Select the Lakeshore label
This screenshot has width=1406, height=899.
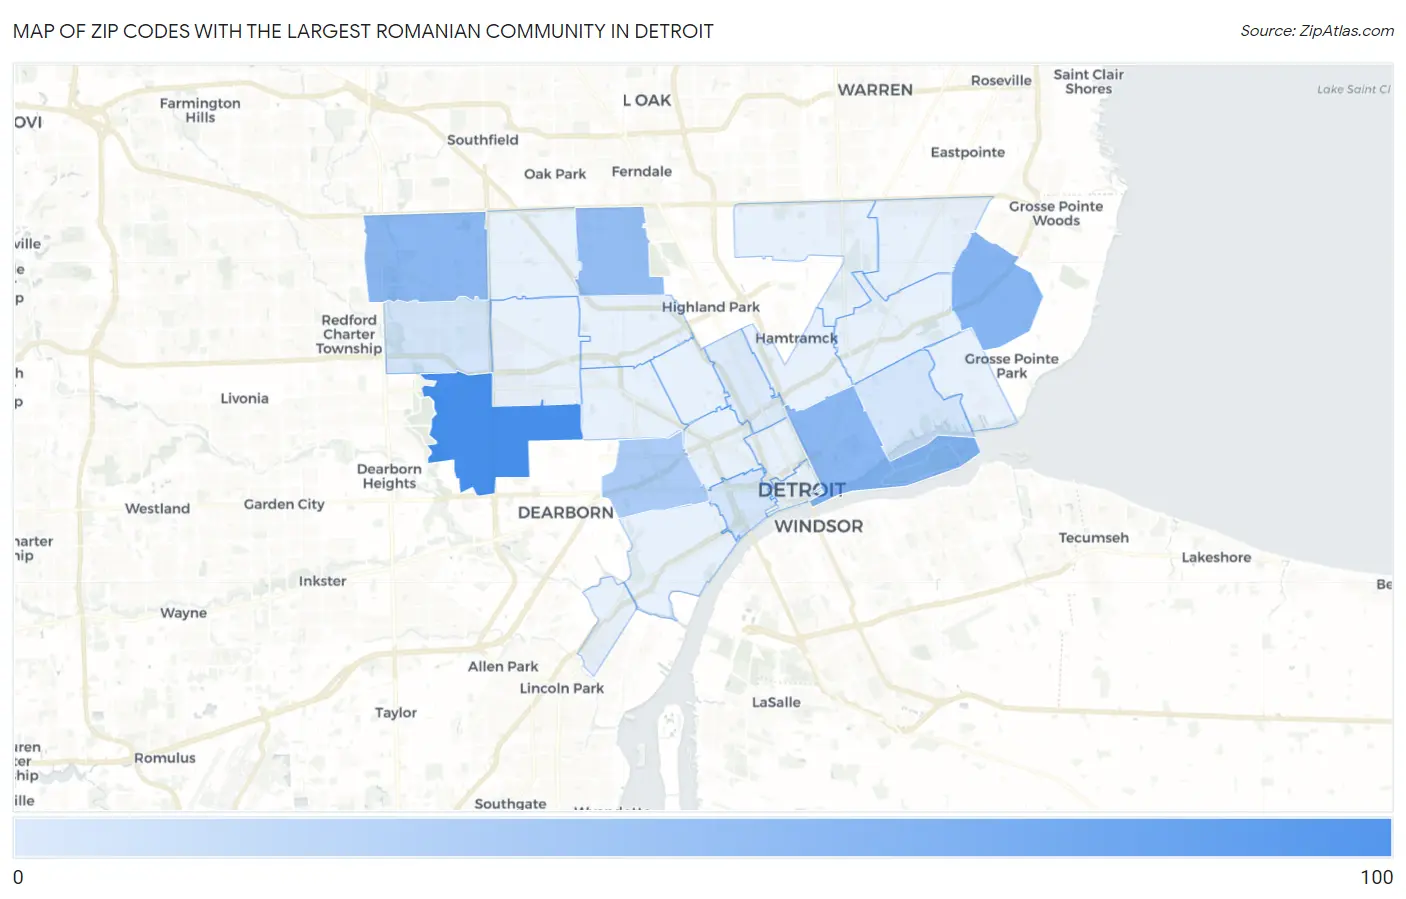pos(1216,558)
